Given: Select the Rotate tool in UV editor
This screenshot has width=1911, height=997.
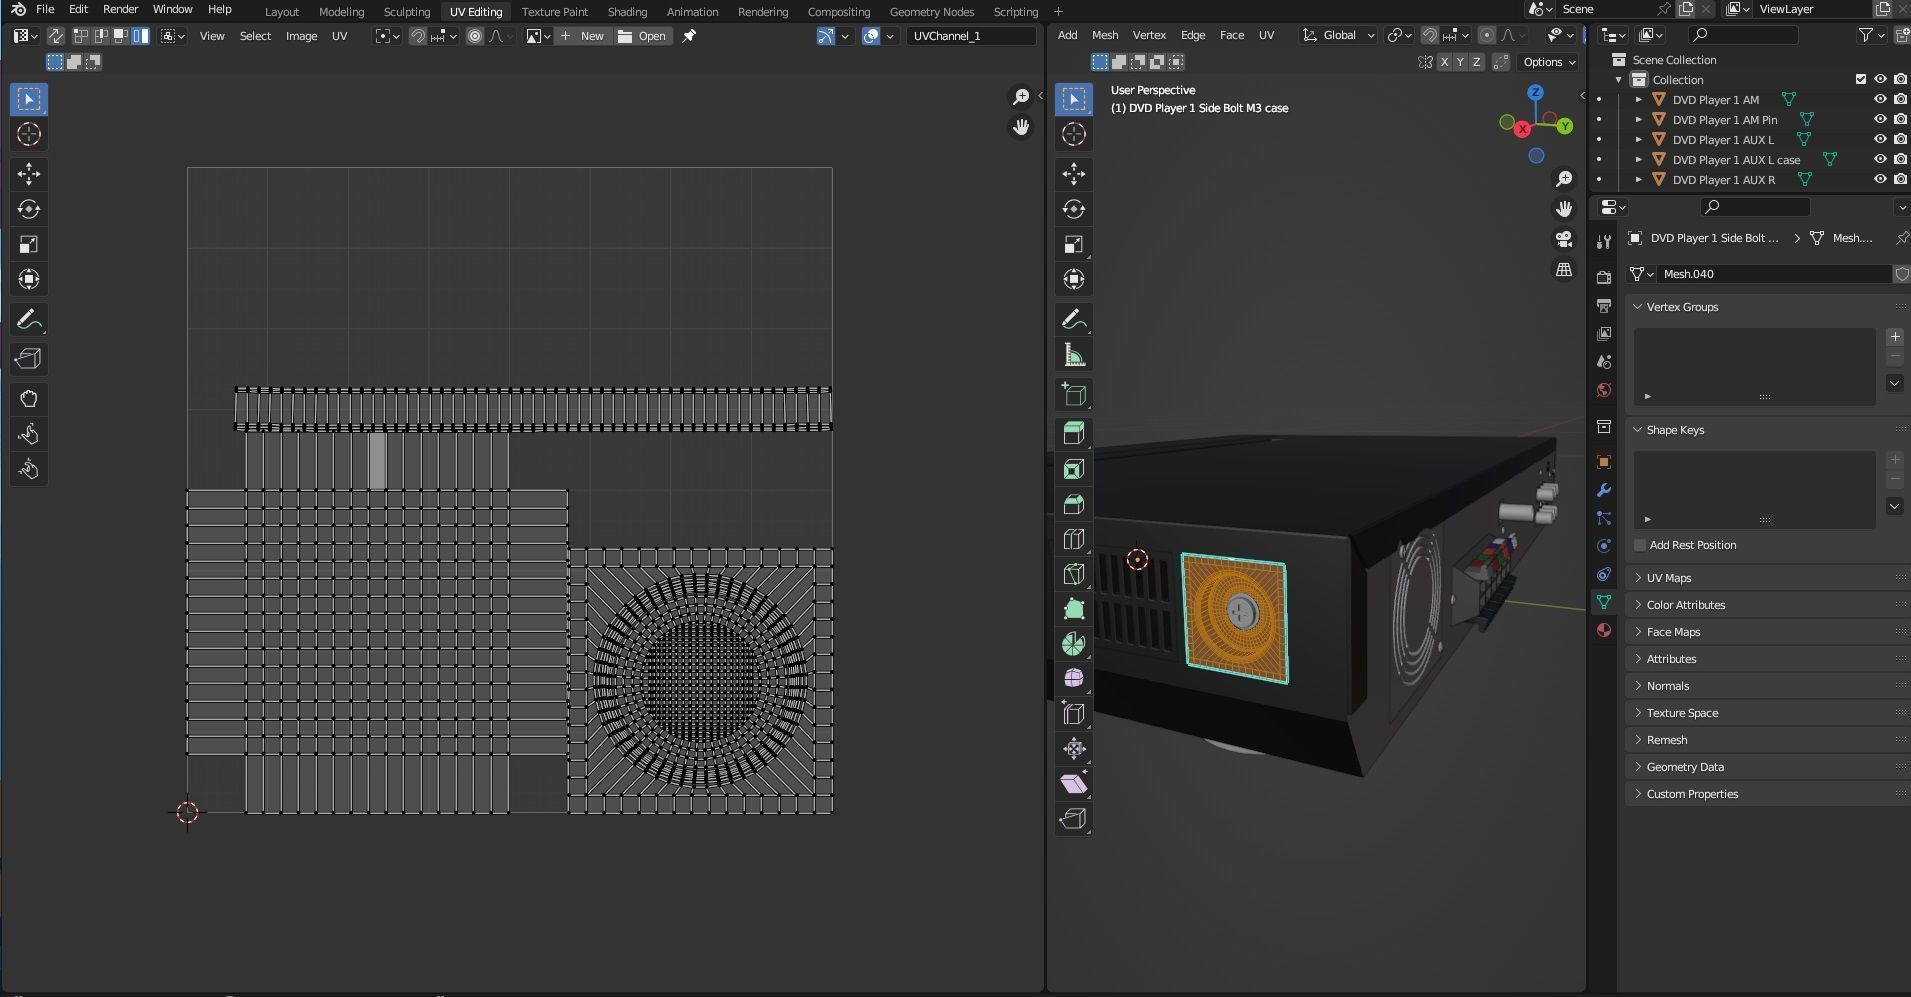Looking at the screenshot, I should (29, 209).
